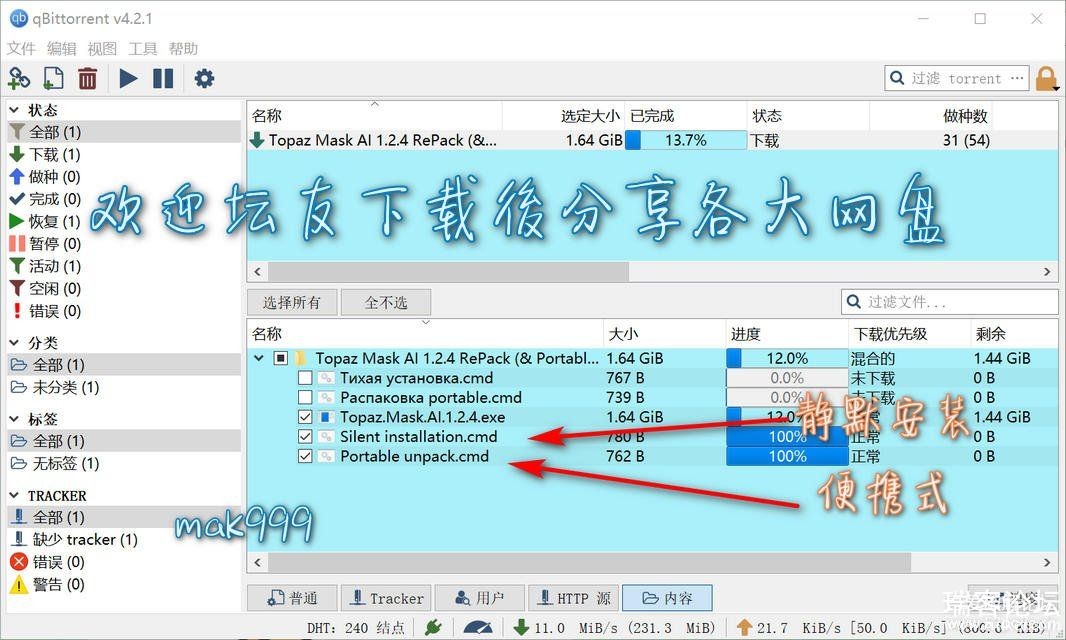Select 全部 (1) under 状态
This screenshot has width=1066, height=640.
(x=124, y=132)
